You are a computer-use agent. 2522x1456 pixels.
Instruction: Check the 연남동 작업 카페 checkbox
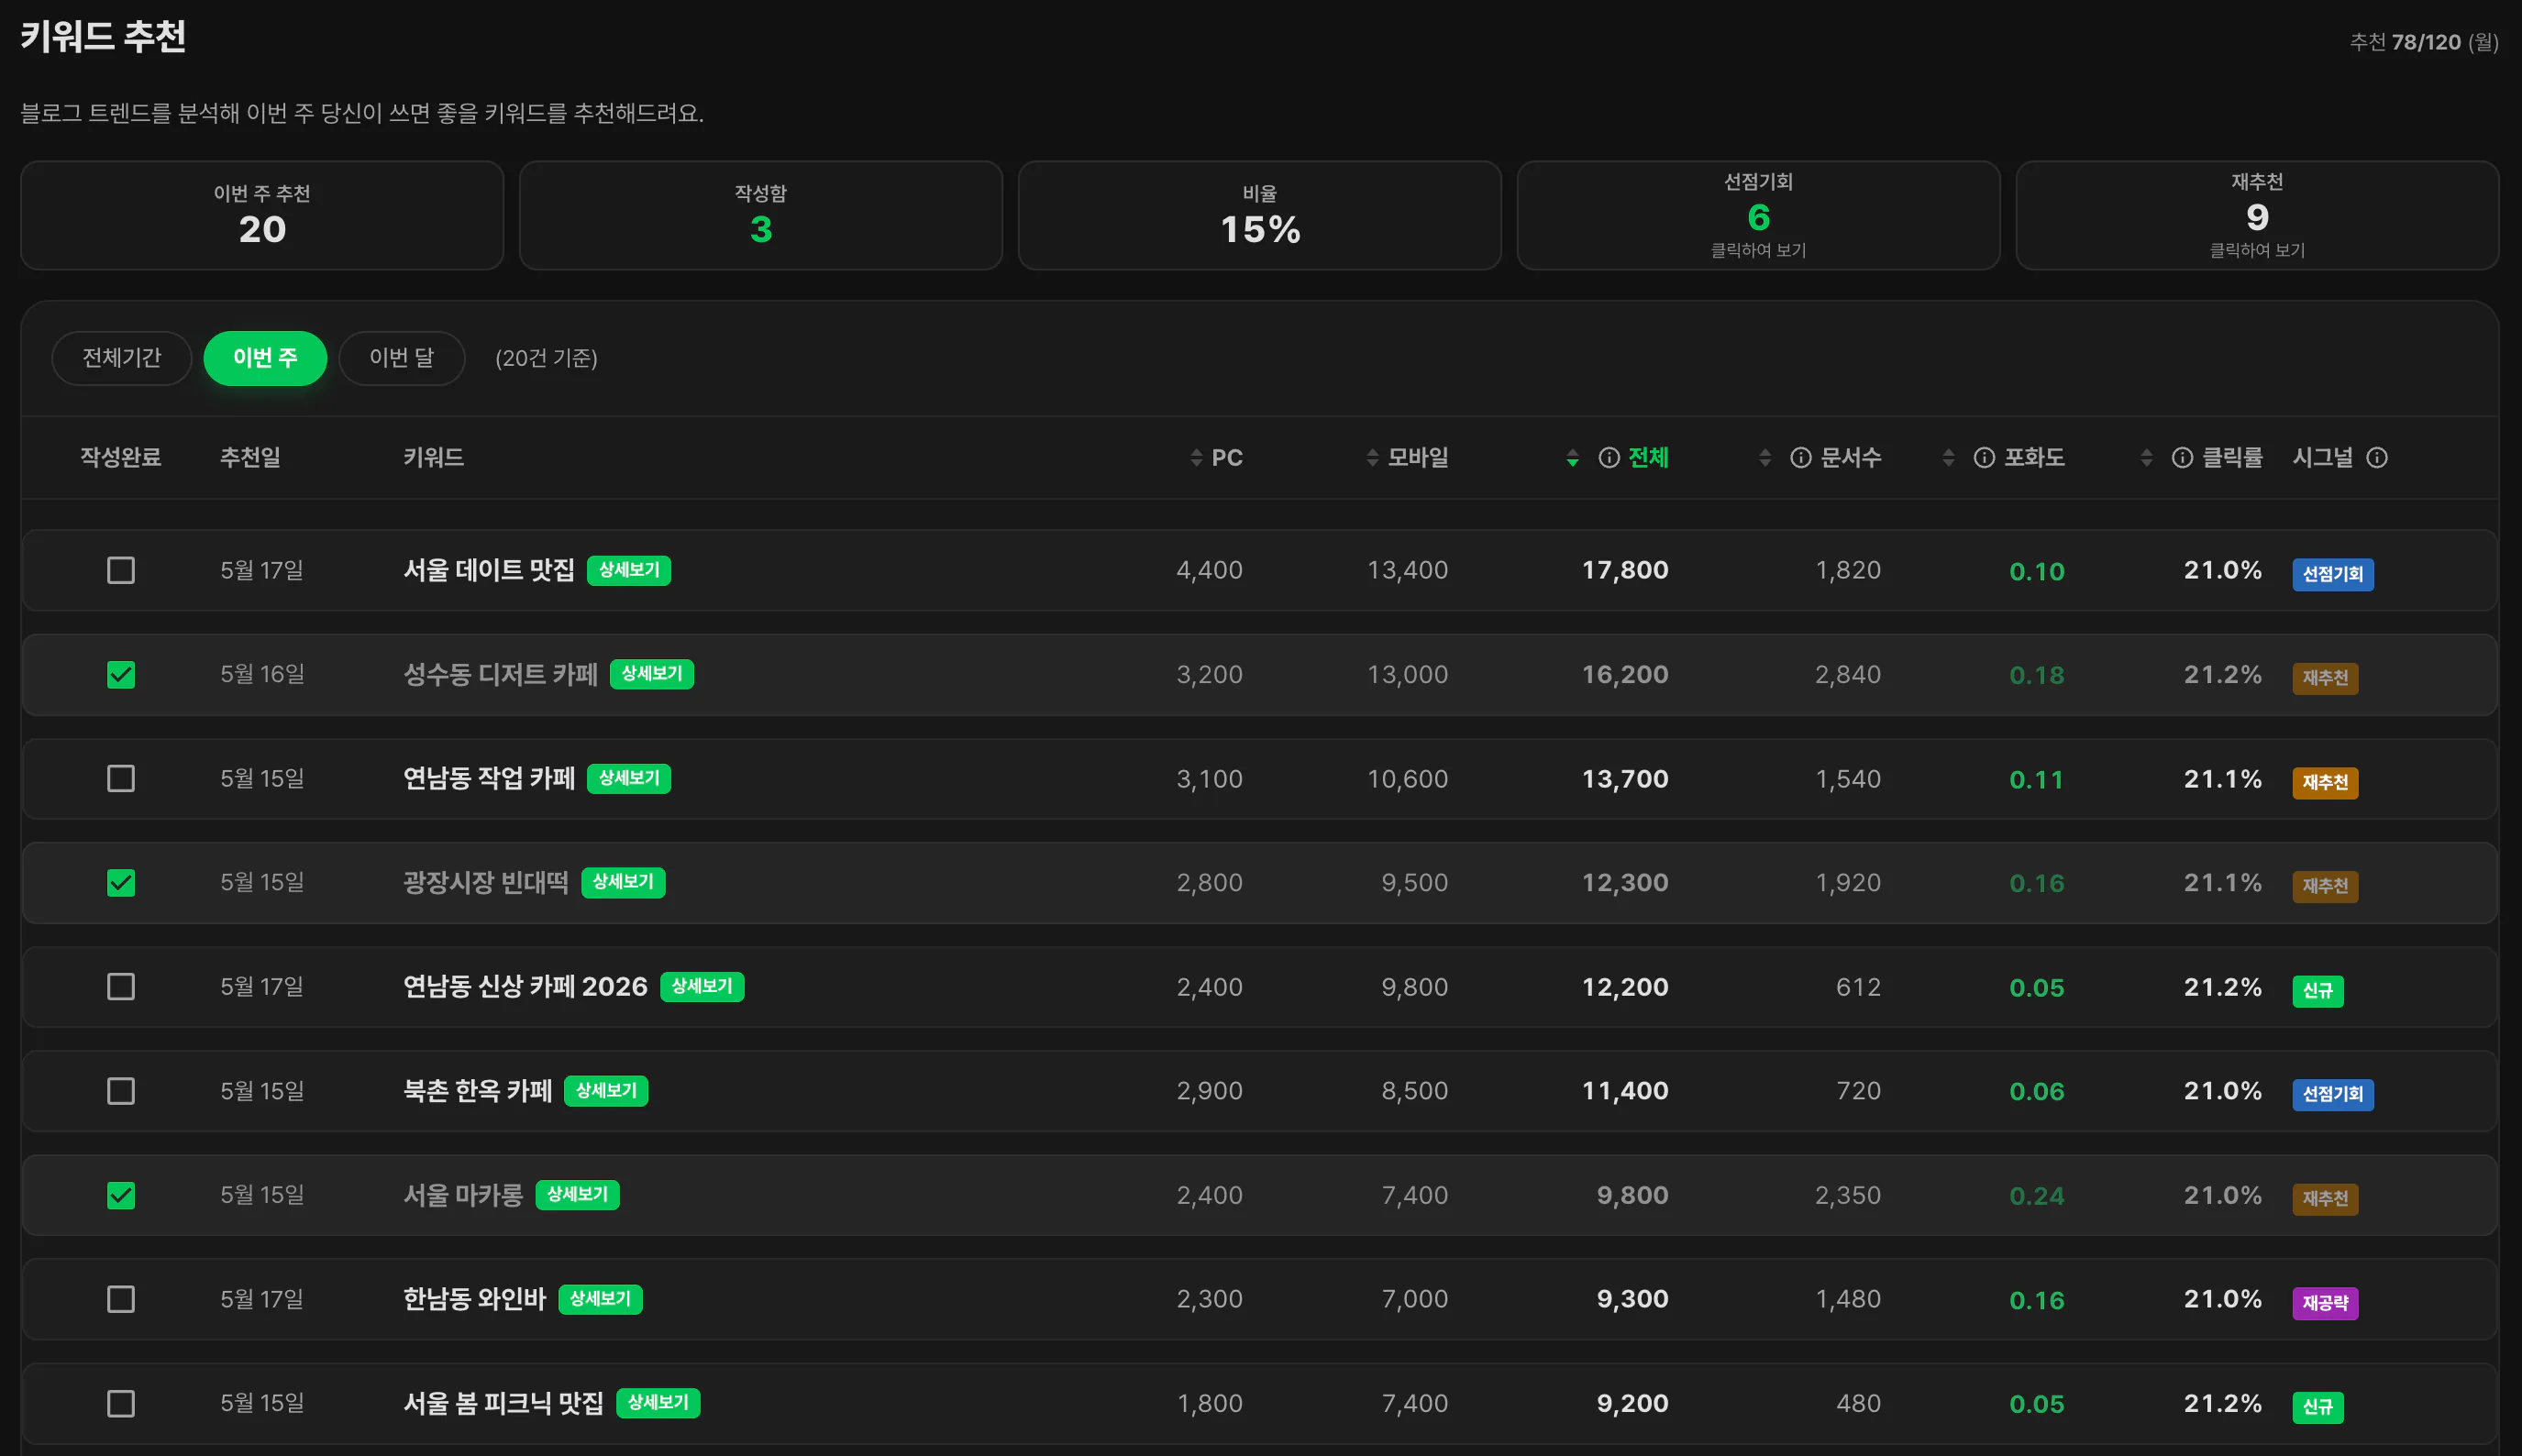coord(121,778)
